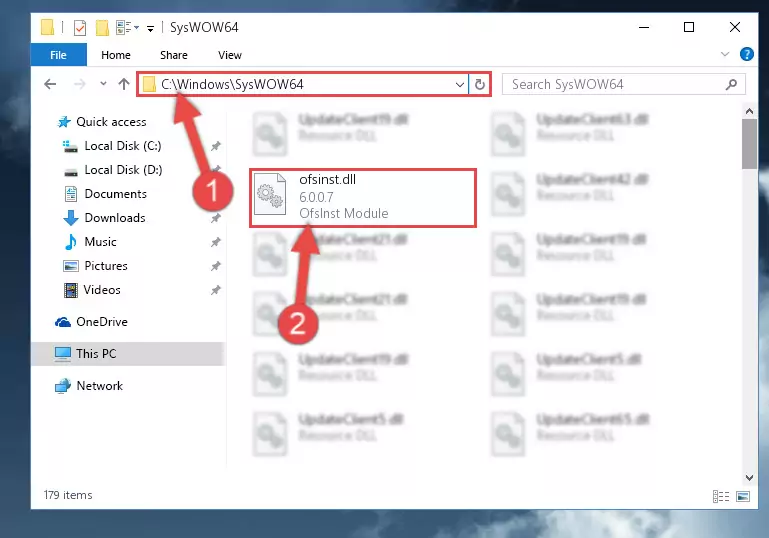Select the ofsinst.dll file

click(363, 198)
